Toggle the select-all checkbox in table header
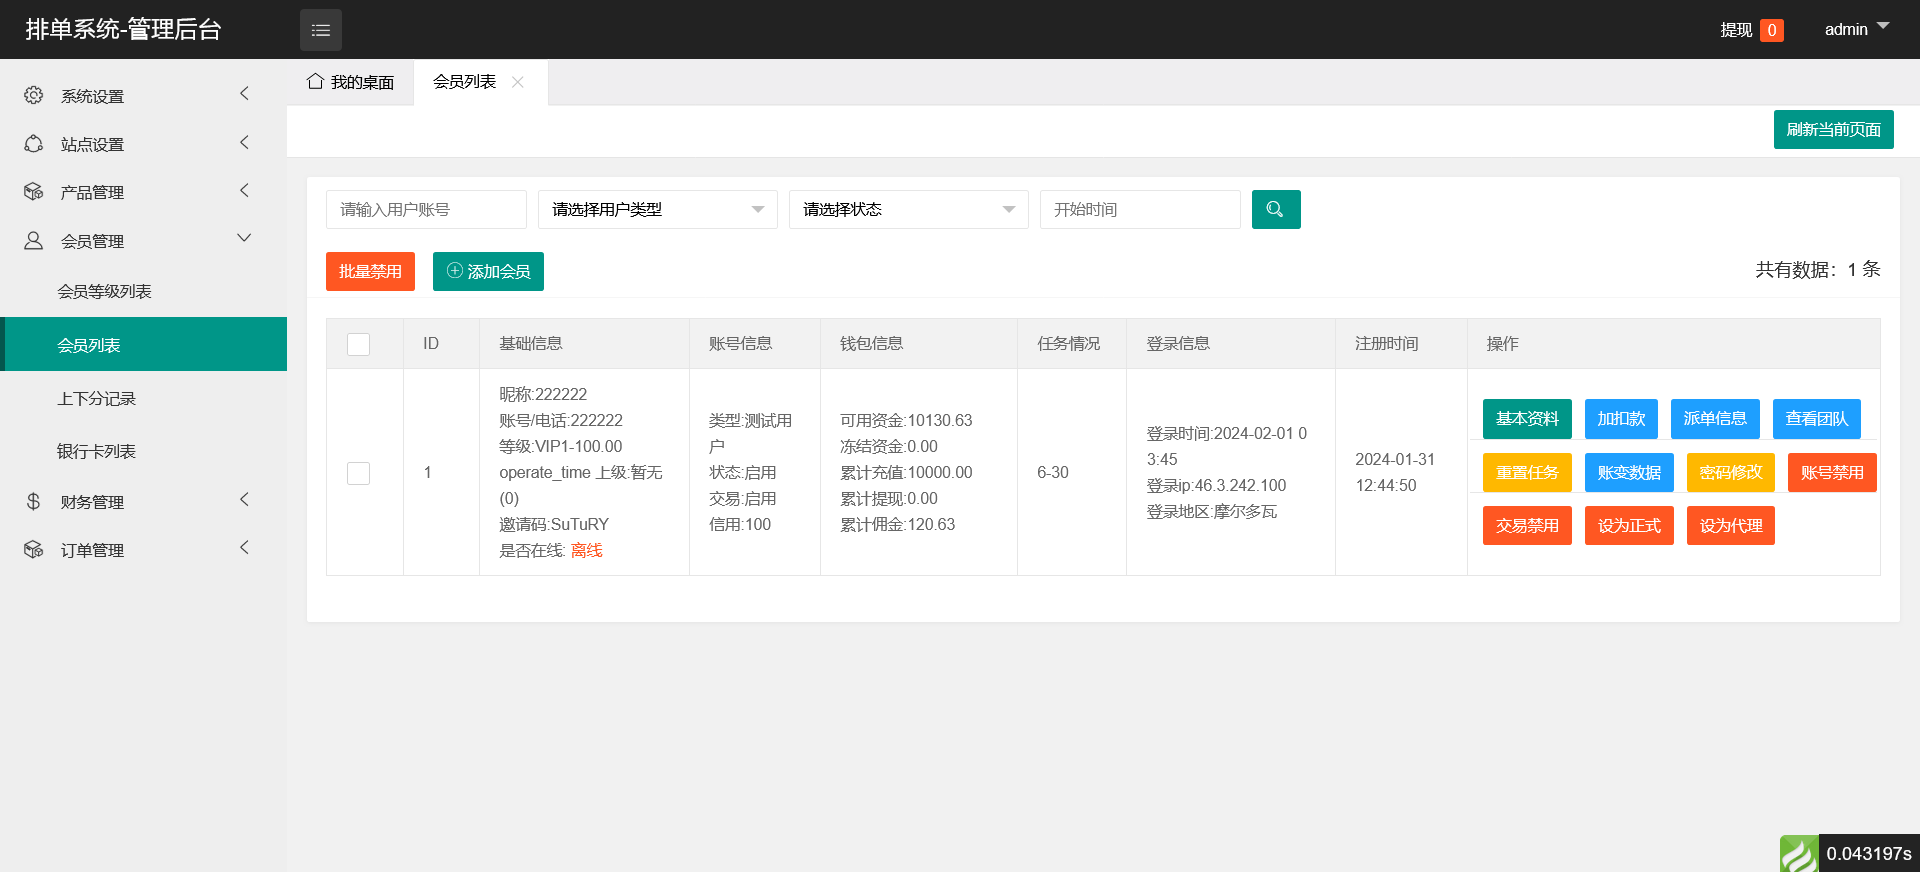The image size is (1920, 872). tap(358, 344)
